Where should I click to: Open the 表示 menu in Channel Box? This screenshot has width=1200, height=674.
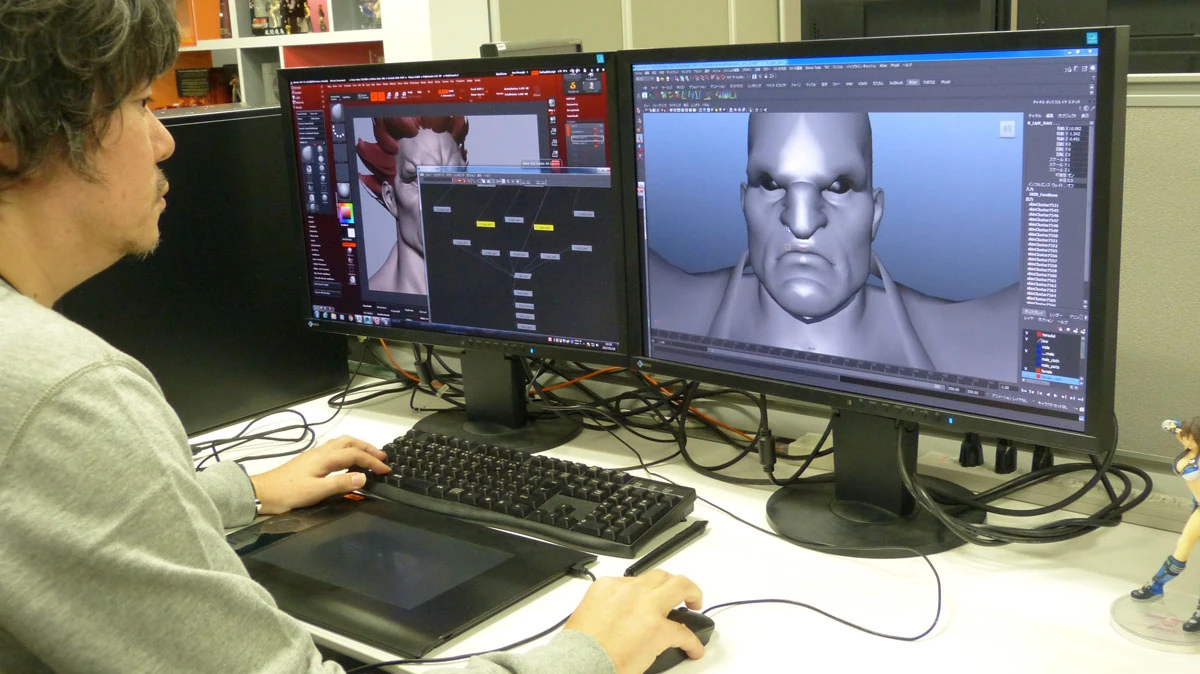(x=1085, y=116)
